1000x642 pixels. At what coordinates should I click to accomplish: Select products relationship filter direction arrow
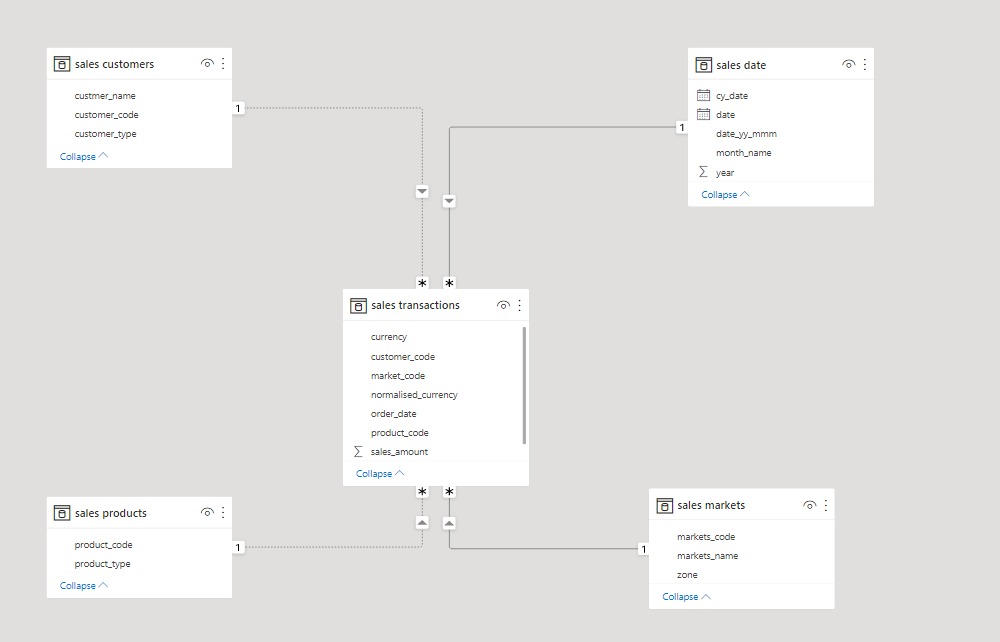(x=422, y=523)
